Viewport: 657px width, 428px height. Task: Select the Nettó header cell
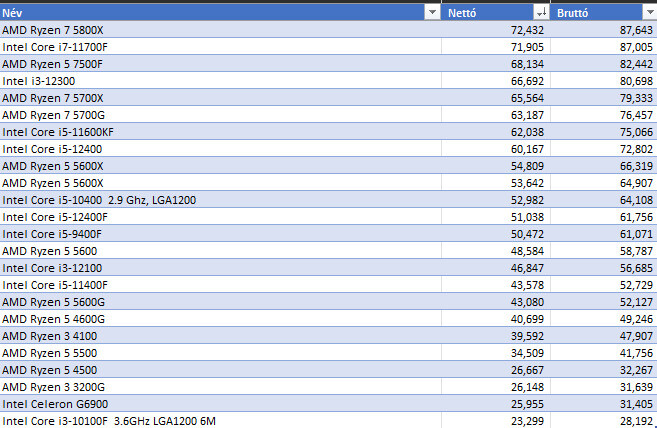point(496,13)
